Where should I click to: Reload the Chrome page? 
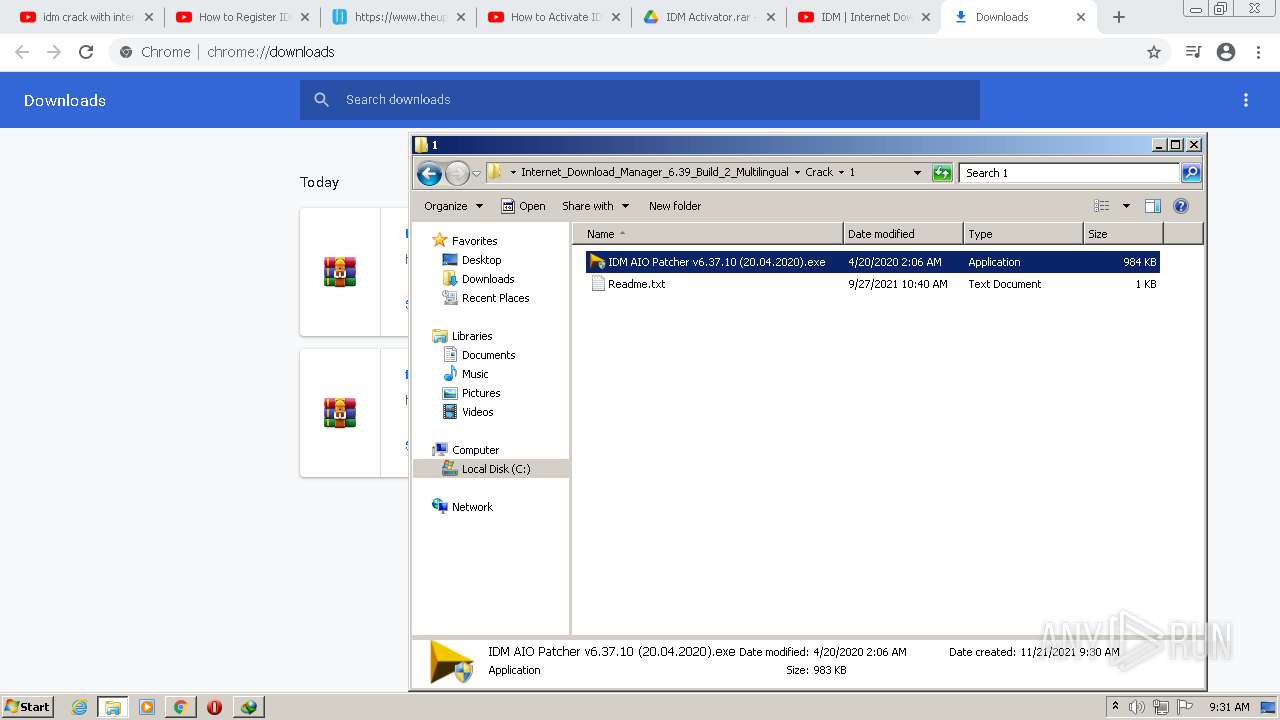point(86,52)
